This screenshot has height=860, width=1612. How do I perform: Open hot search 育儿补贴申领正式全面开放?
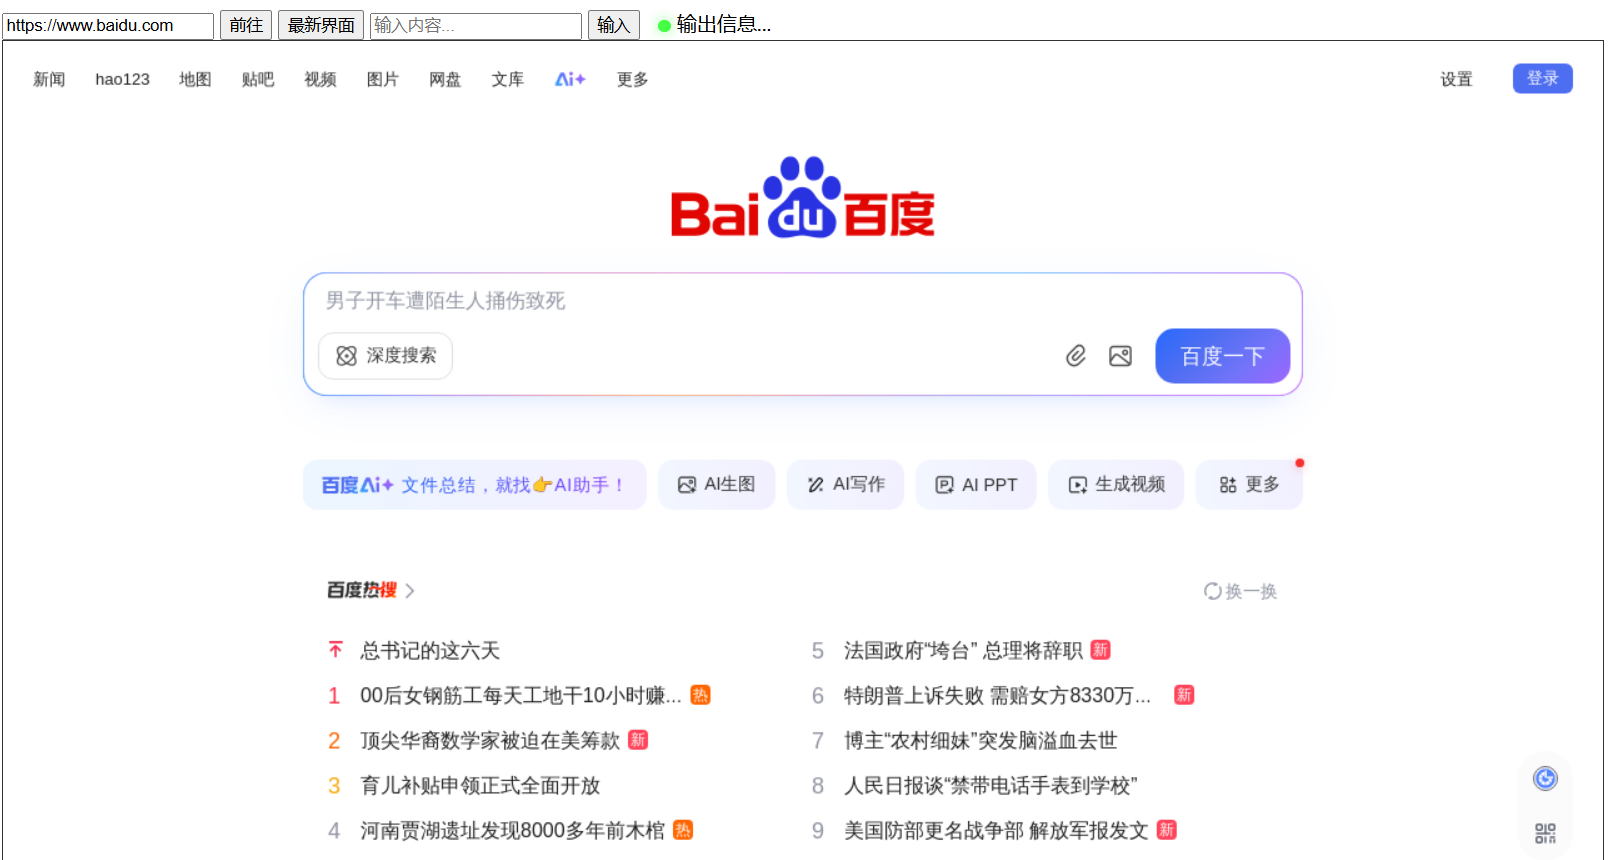tap(480, 785)
